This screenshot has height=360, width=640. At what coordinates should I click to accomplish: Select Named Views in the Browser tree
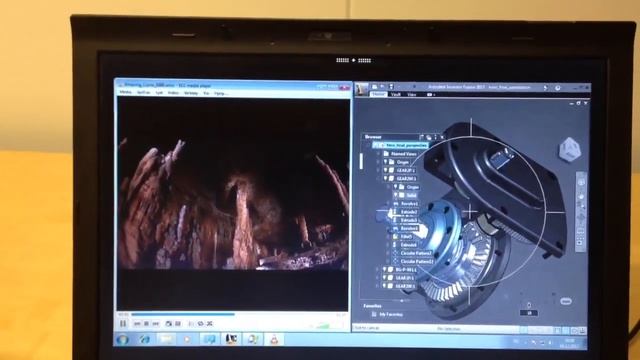[404, 154]
